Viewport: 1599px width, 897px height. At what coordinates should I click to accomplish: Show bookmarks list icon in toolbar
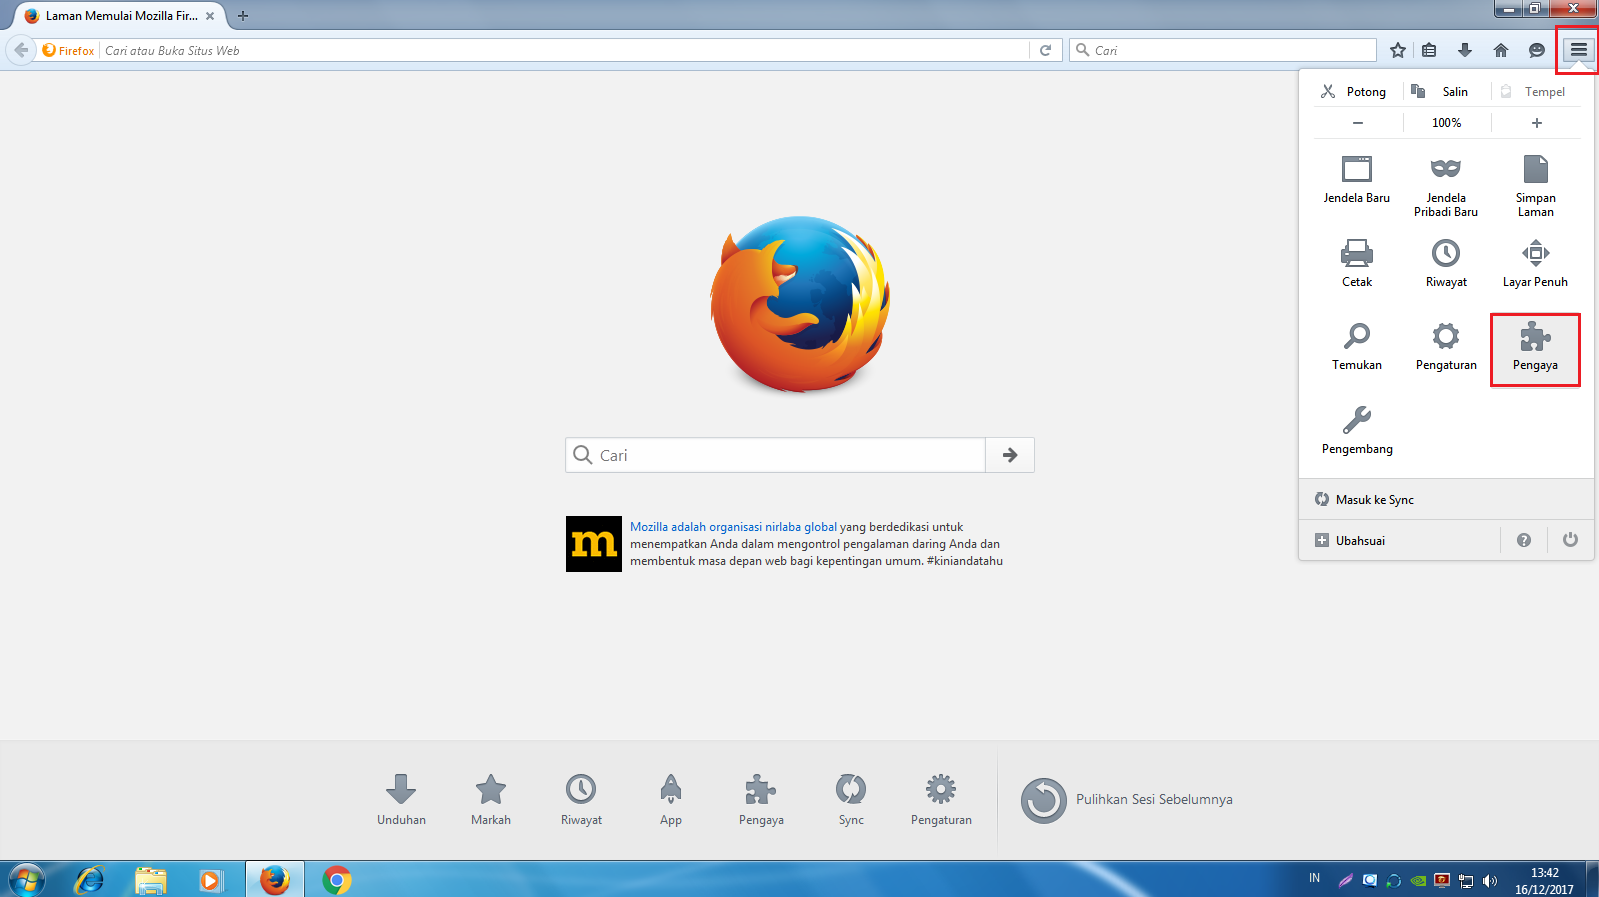(1429, 50)
